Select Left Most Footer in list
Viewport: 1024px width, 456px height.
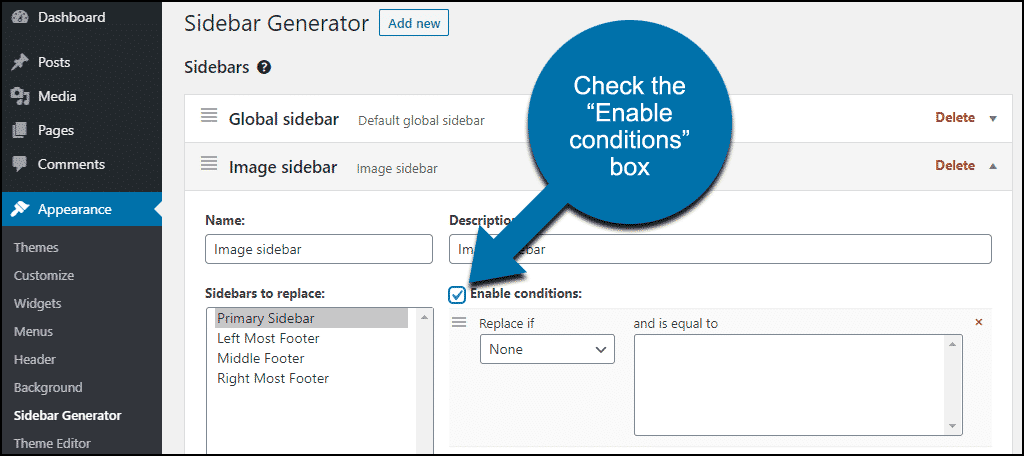pyautogui.click(x=268, y=338)
